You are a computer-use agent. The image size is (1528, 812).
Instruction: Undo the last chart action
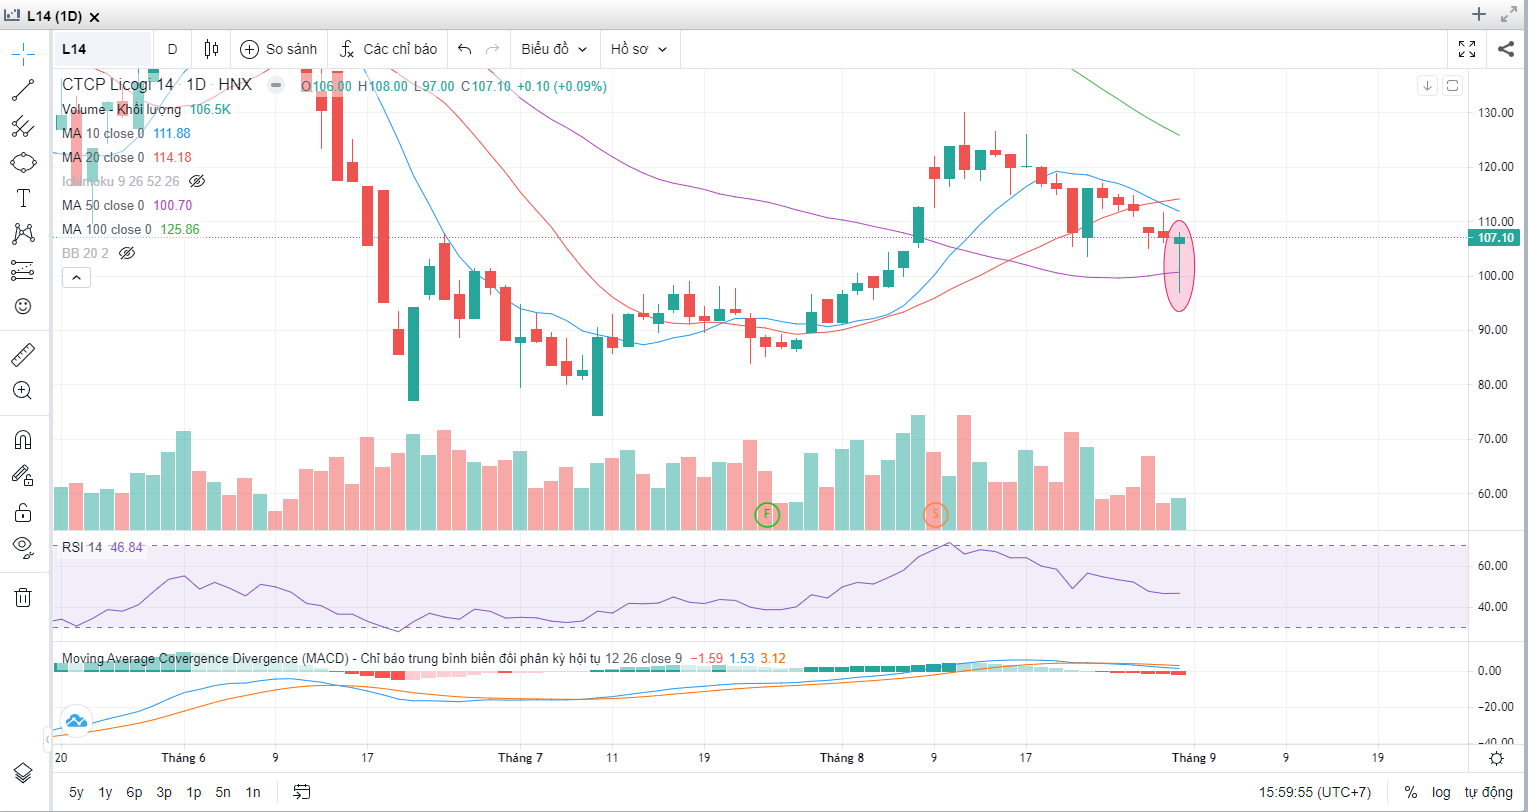[x=464, y=49]
